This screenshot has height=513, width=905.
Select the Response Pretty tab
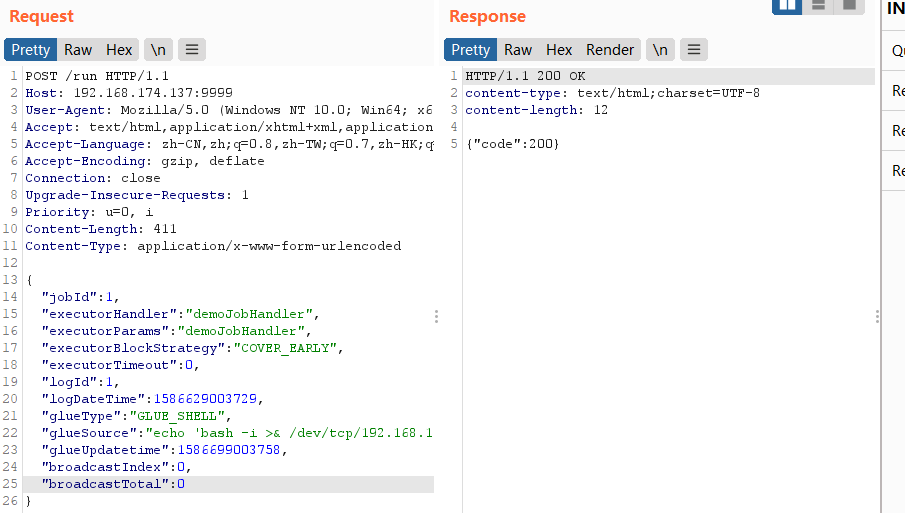470,50
